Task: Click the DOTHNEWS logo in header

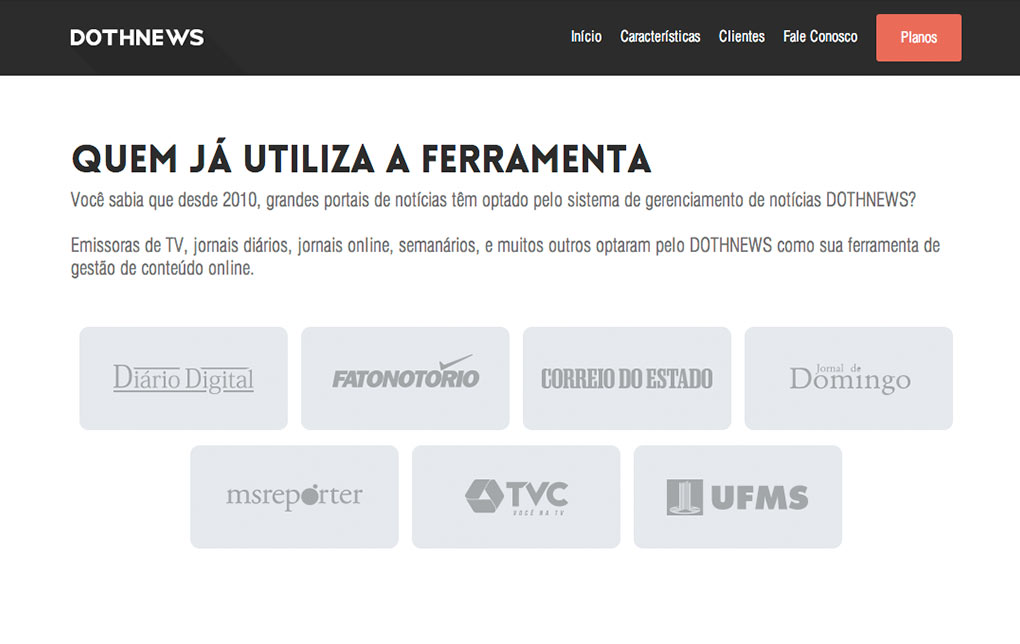Action: [x=137, y=38]
